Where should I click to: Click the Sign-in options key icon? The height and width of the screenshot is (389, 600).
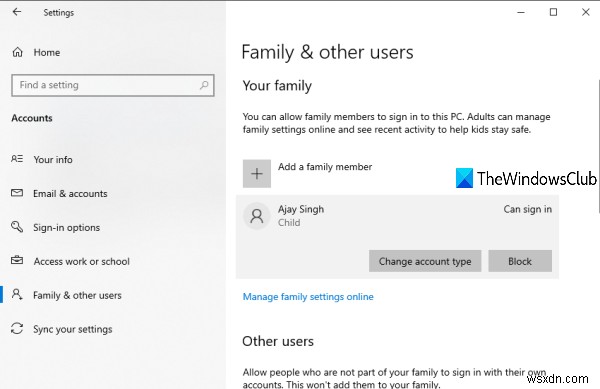point(17,226)
